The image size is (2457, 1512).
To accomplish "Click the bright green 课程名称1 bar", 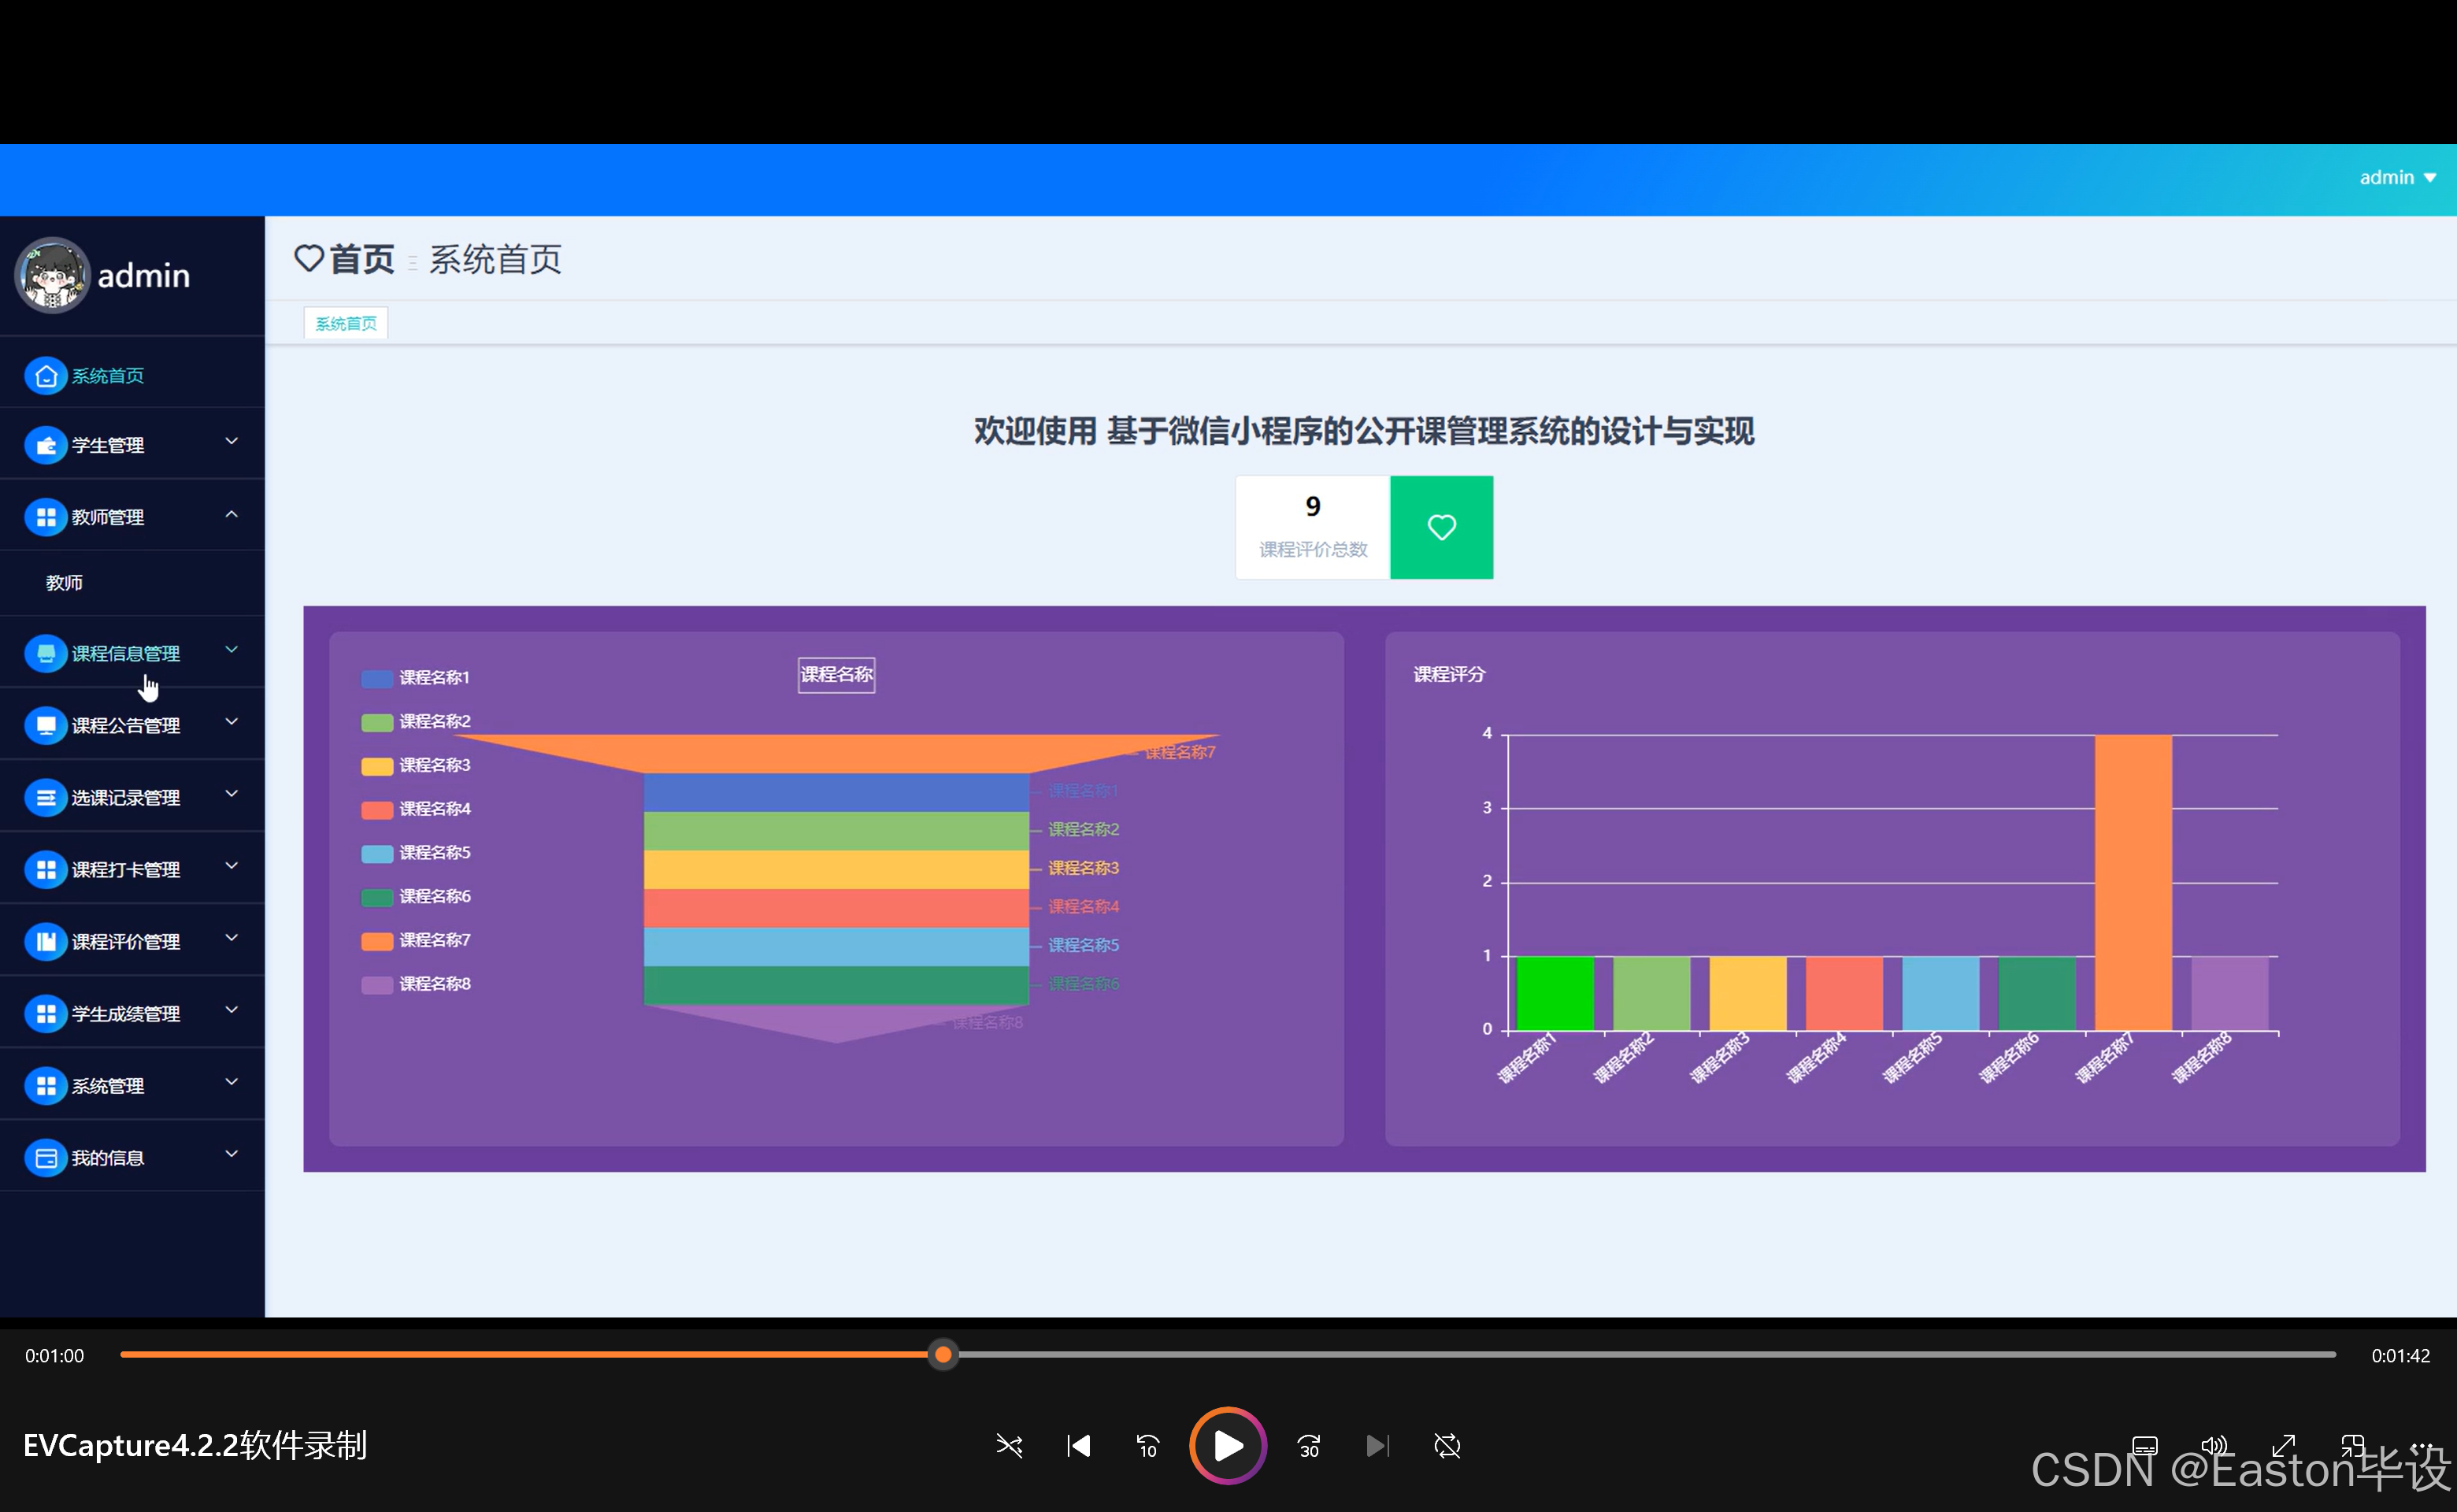I will tap(1555, 993).
